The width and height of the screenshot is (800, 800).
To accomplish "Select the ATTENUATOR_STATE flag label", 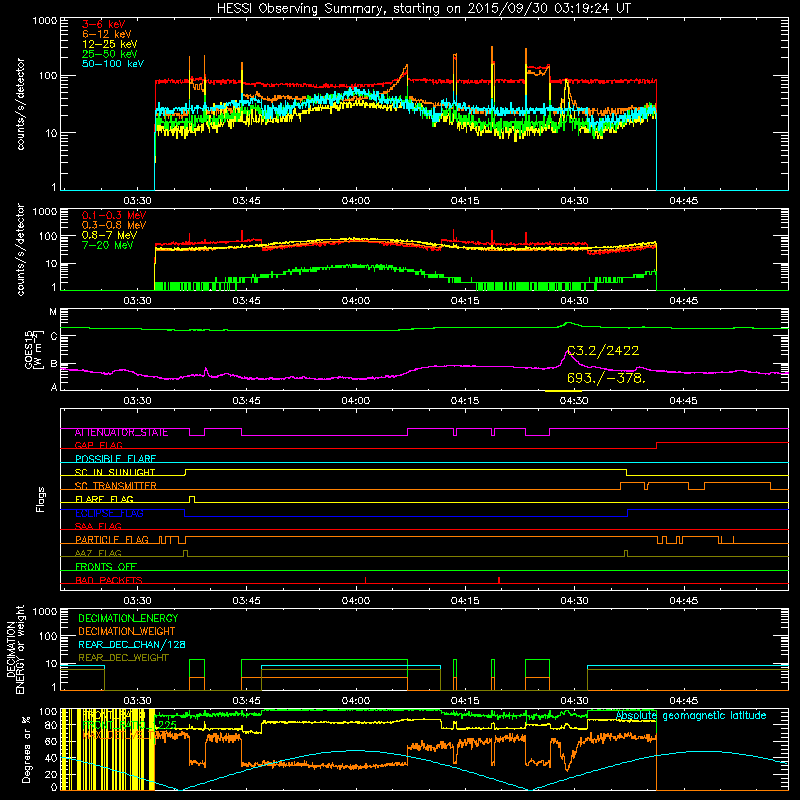I will tap(121, 433).
